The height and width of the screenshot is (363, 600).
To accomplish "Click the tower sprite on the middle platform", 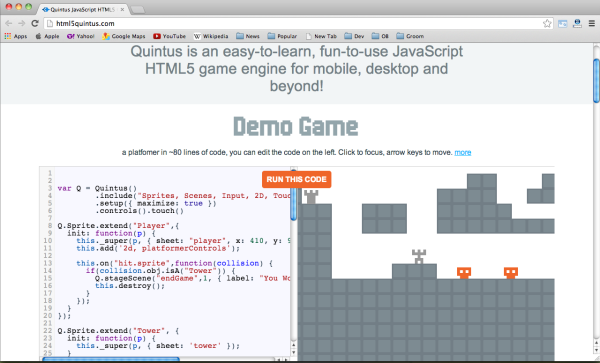I will click(419, 257).
